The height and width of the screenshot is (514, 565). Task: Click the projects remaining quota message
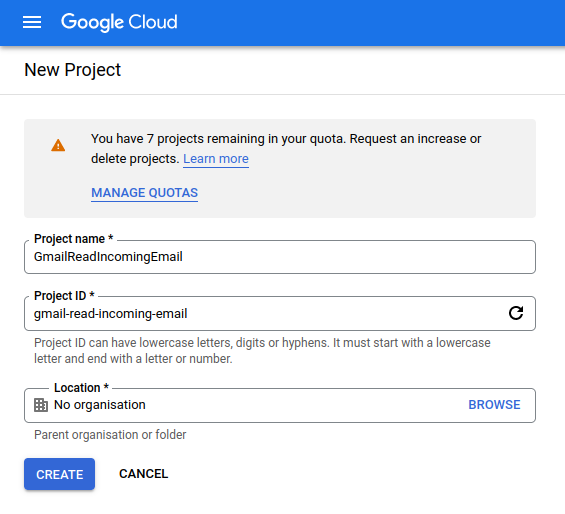pyautogui.click(x=286, y=149)
